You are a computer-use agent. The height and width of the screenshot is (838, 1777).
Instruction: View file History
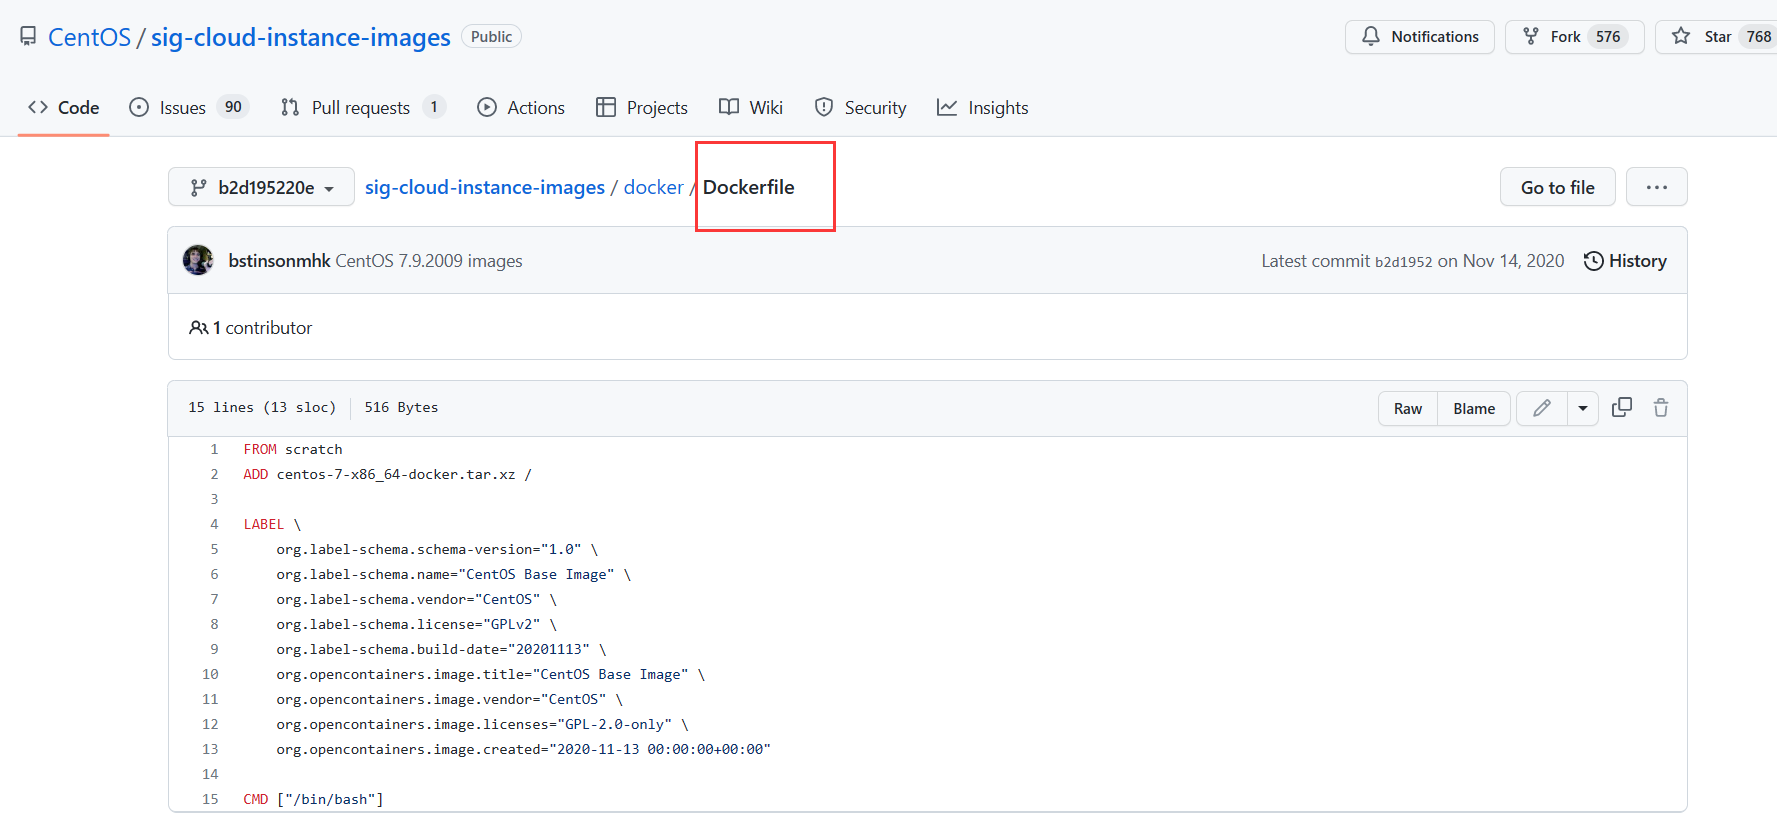(x=1625, y=261)
